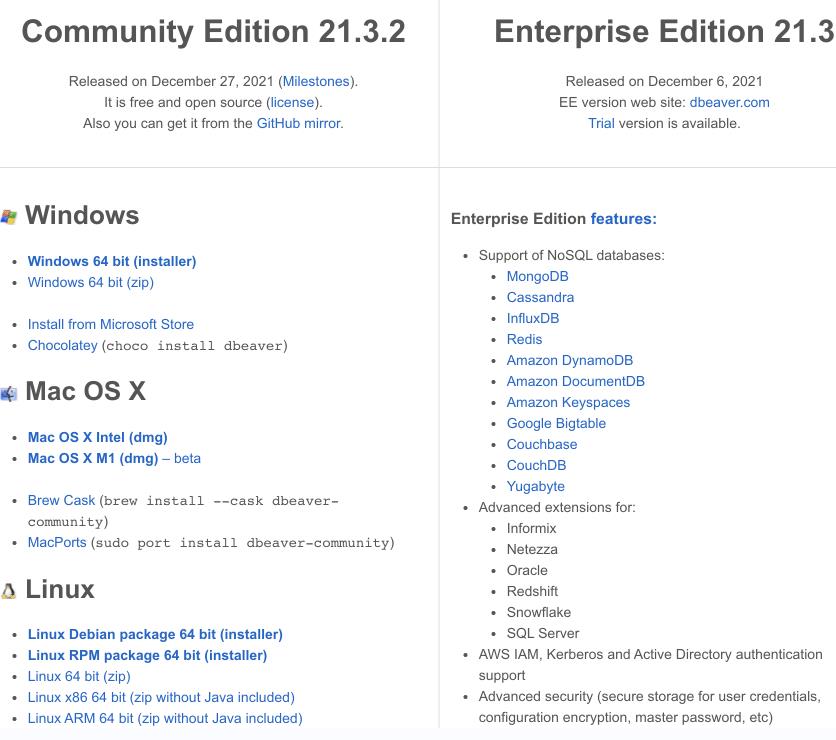Open Enterprise Edition features link

pos(623,218)
